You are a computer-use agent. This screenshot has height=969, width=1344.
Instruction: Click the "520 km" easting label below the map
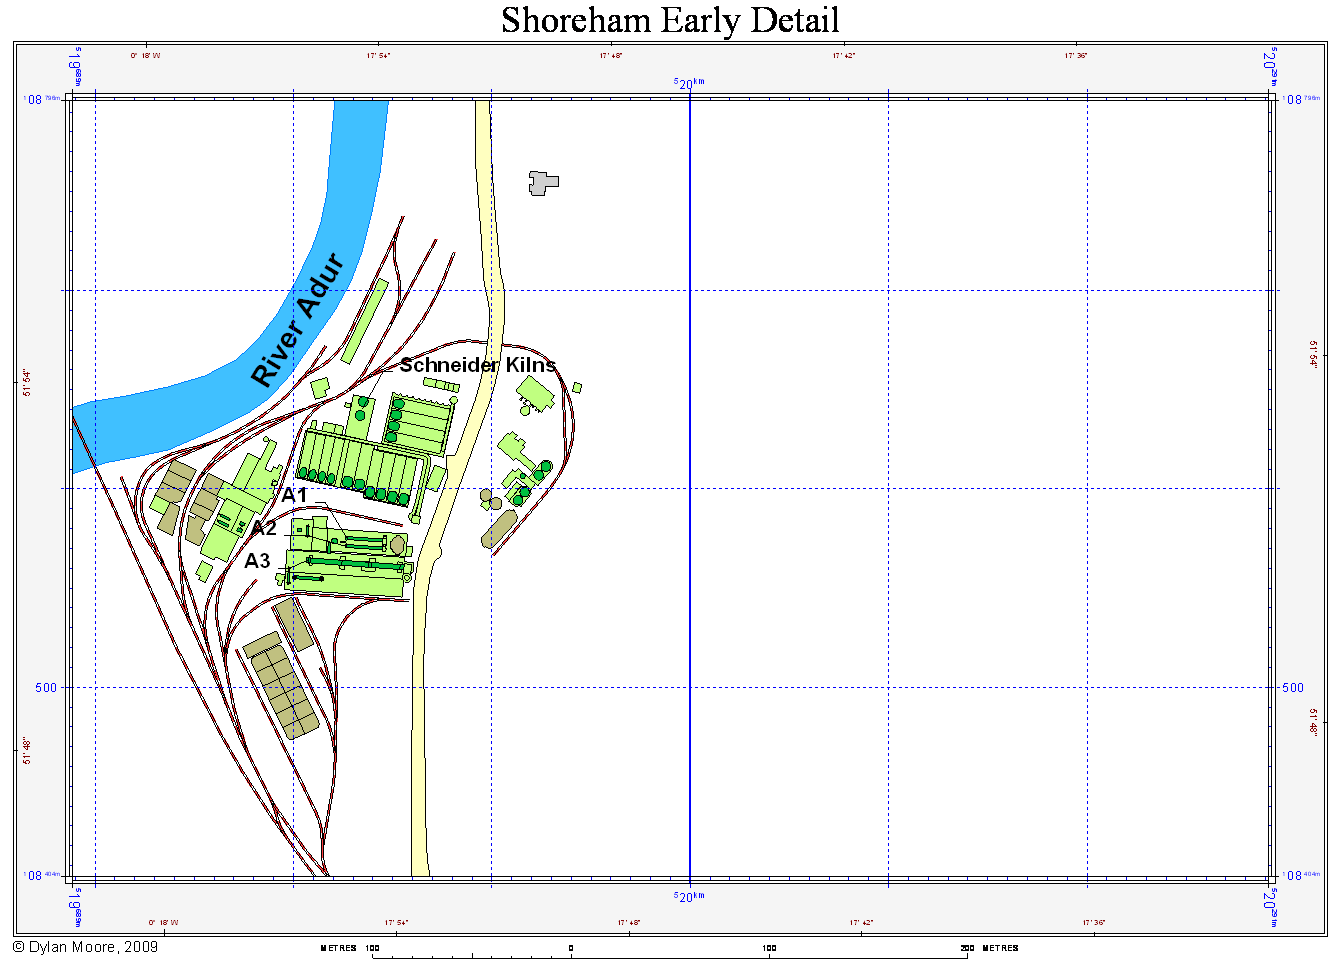click(689, 896)
